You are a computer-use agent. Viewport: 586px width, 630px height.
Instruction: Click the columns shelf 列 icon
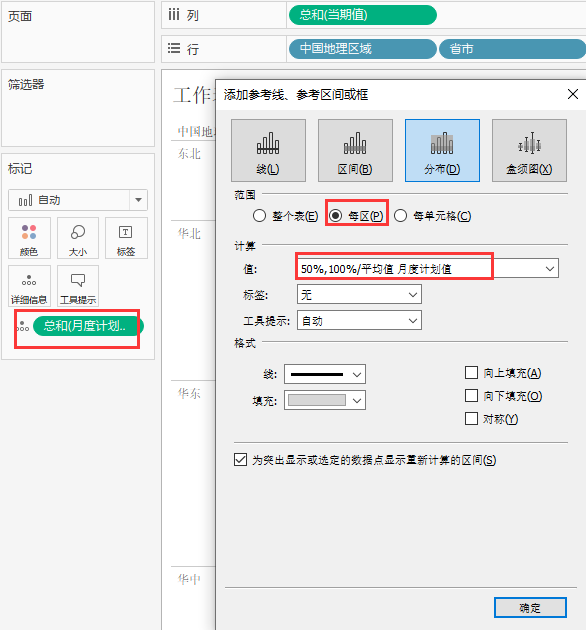174,15
